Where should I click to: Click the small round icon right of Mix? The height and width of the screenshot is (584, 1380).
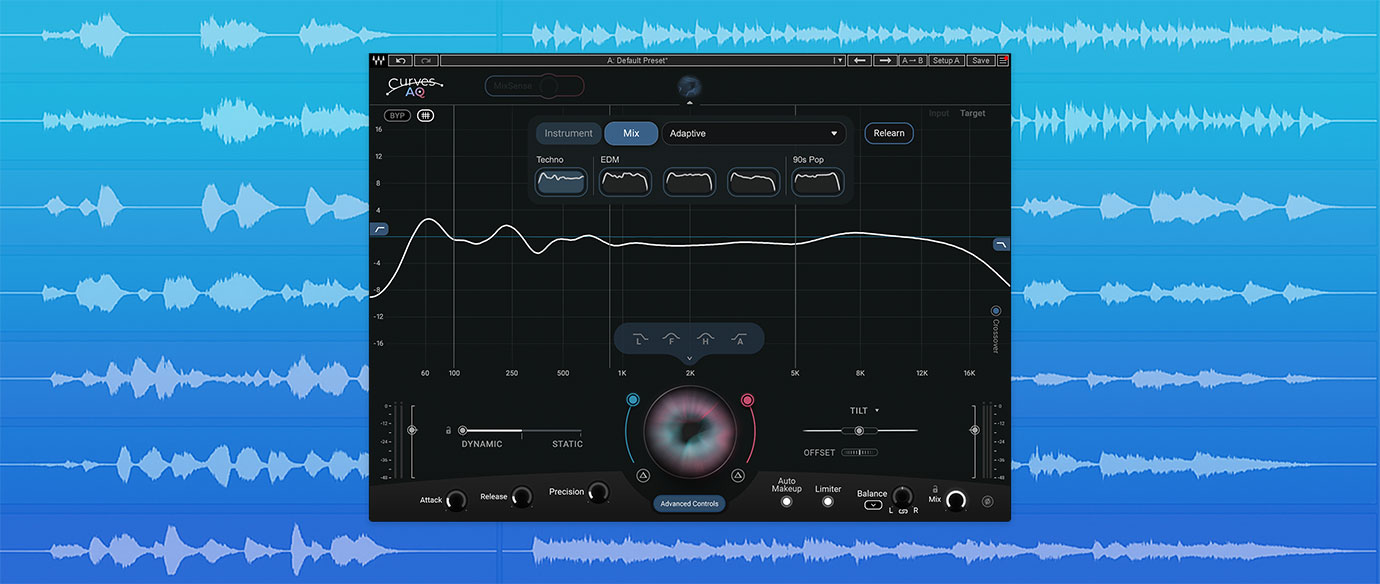[x=988, y=501]
